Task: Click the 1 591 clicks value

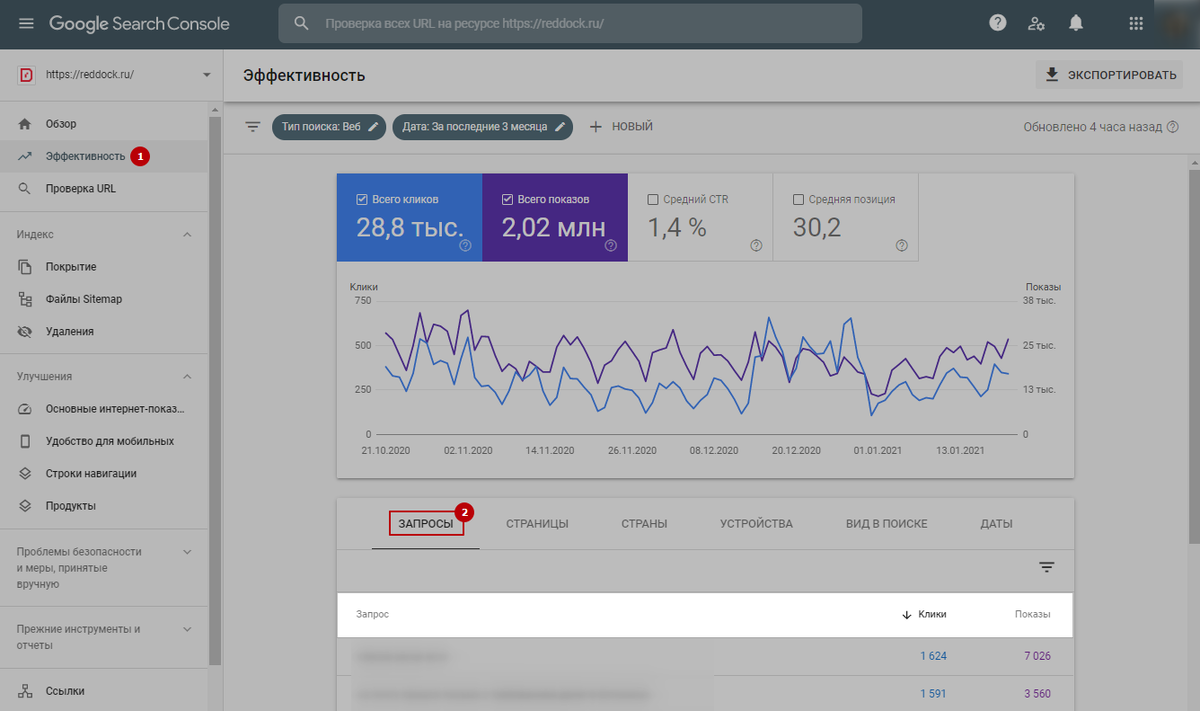Action: point(933,694)
